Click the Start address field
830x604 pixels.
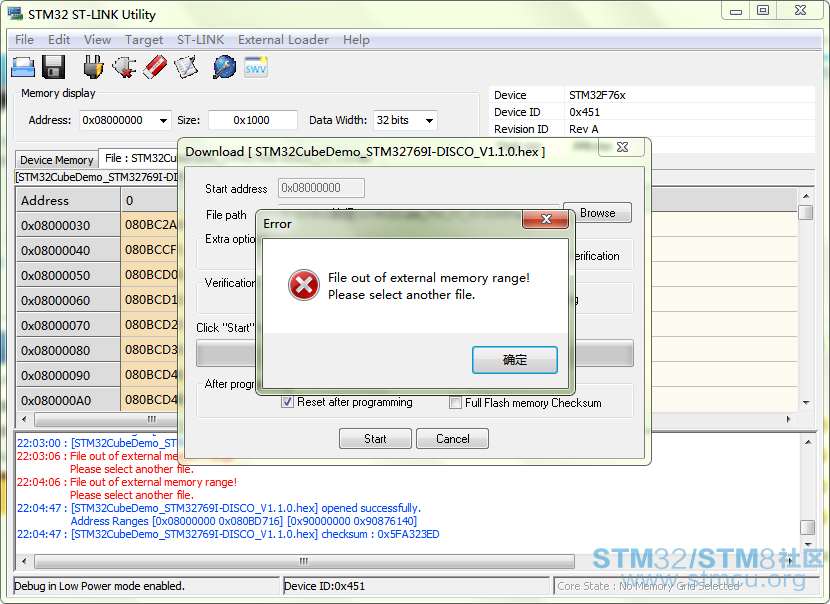pyautogui.click(x=321, y=188)
